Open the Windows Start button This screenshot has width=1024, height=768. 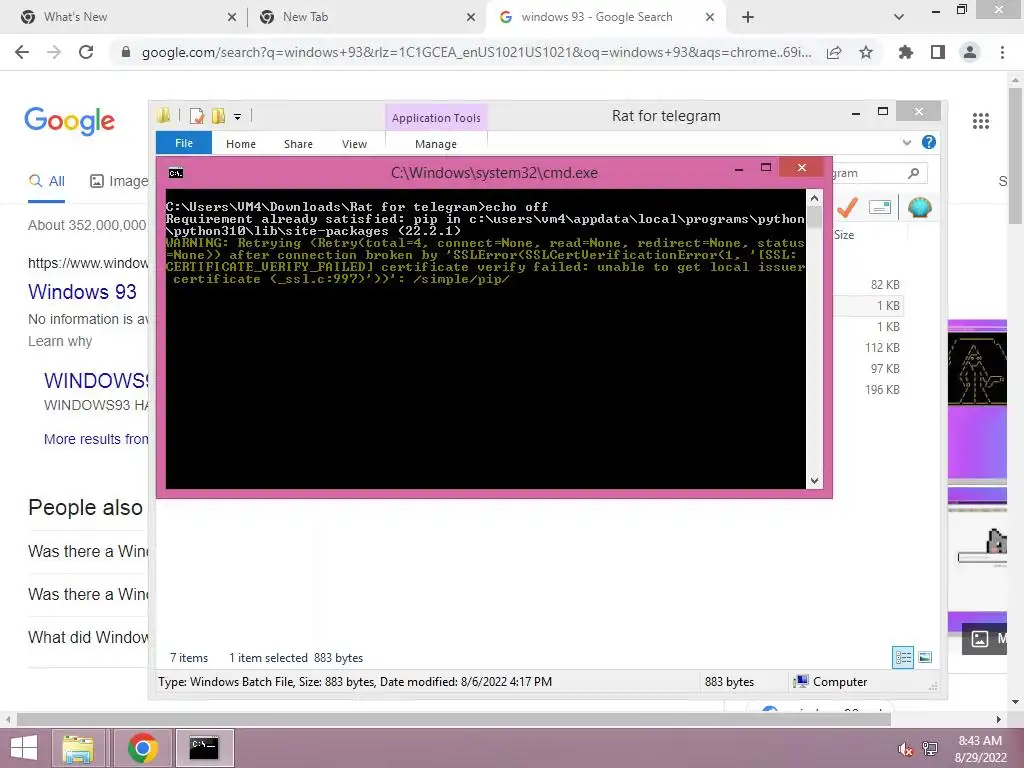click(24, 748)
